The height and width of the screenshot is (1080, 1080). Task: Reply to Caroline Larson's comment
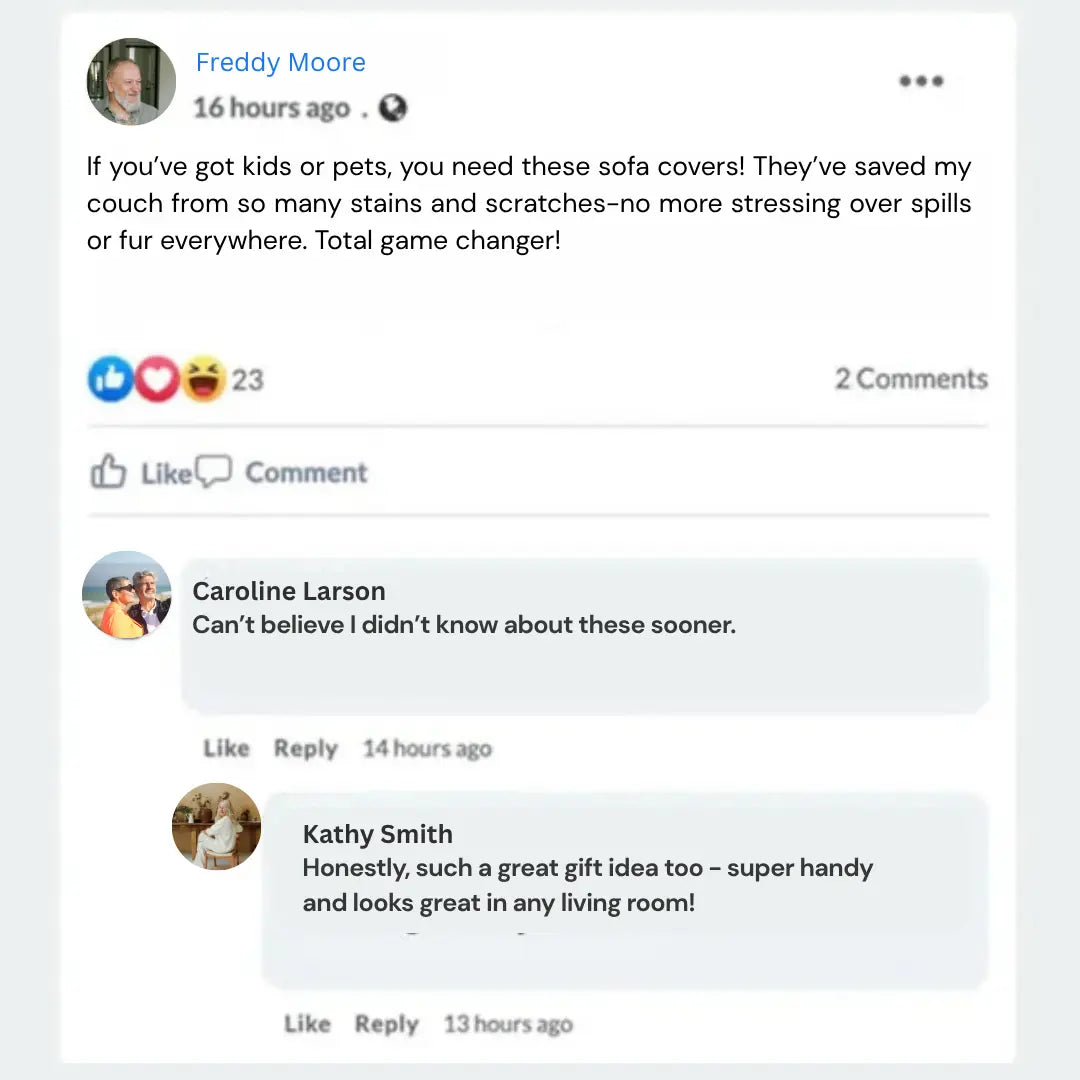pos(306,748)
